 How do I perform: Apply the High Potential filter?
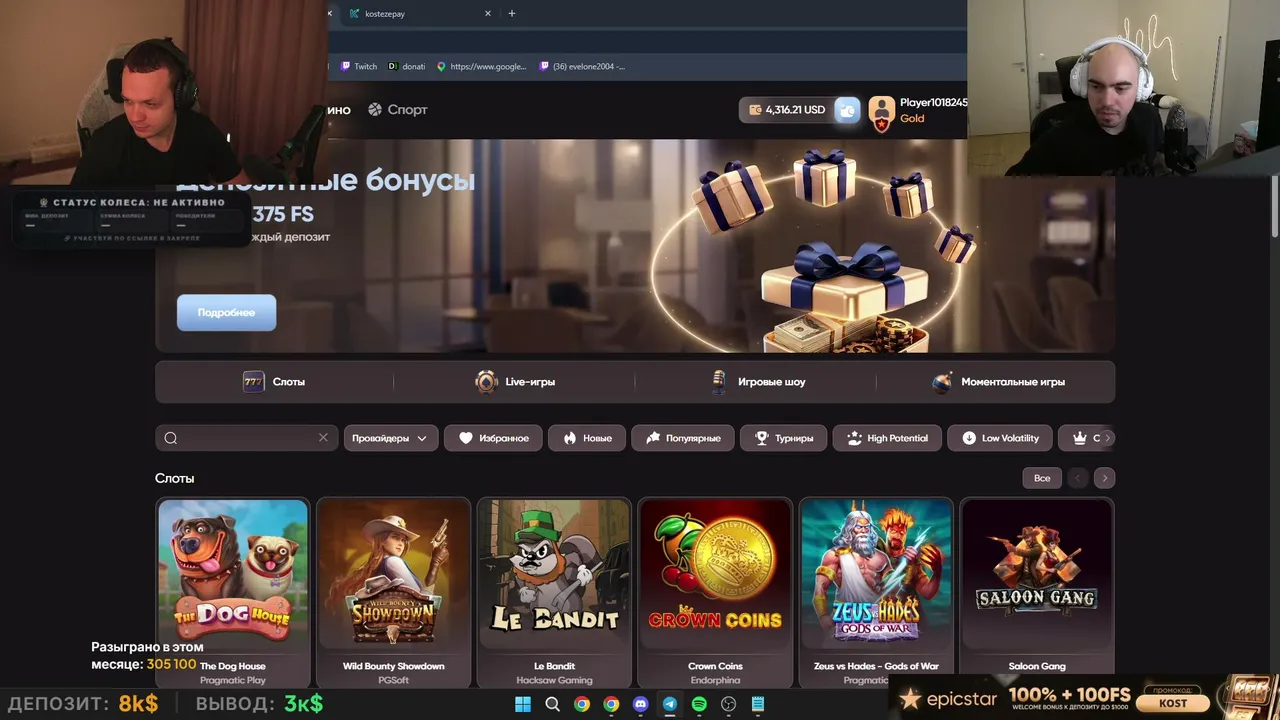887,438
